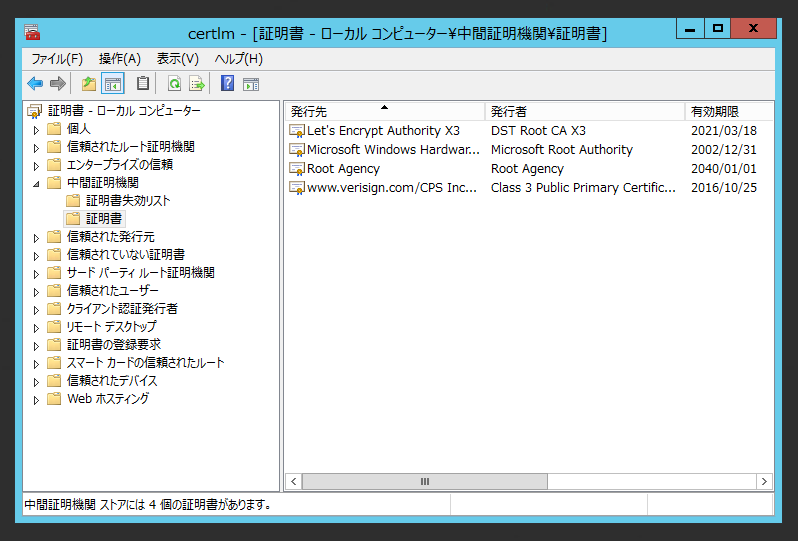Select the 証明書の登録要求 tree item

[114, 345]
